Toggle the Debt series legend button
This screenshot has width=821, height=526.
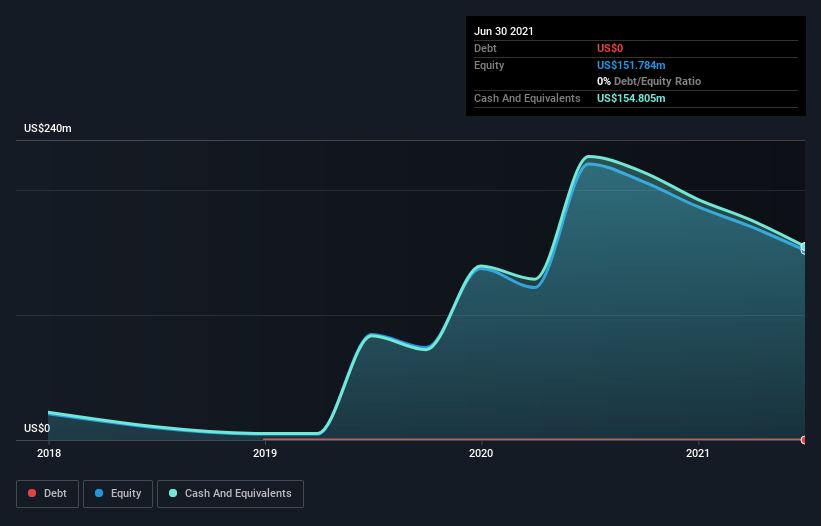tap(47, 494)
